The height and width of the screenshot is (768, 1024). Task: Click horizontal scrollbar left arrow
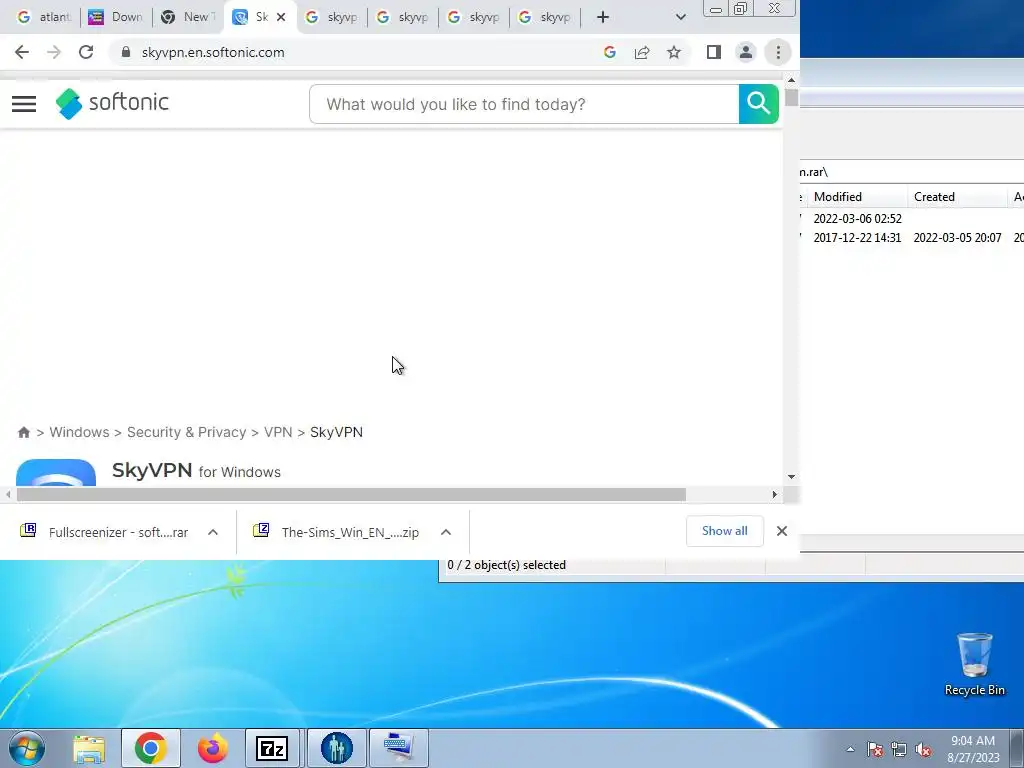8,494
